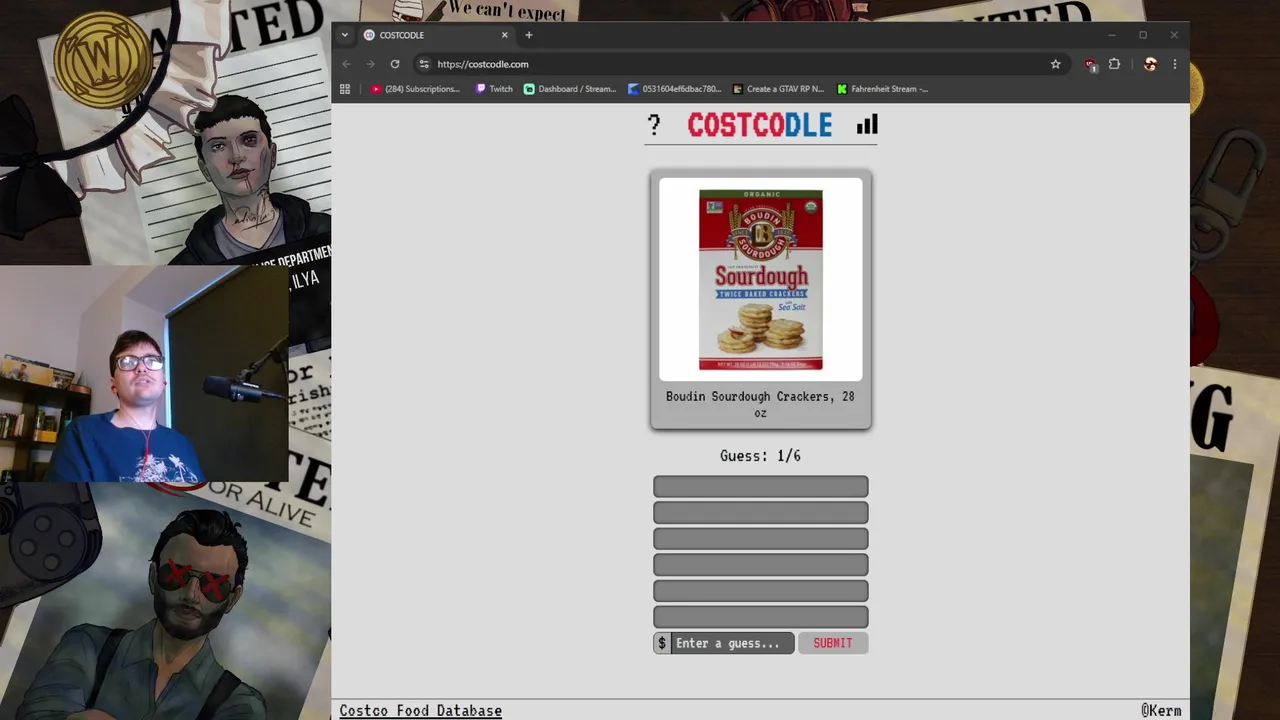The height and width of the screenshot is (720, 1280).
Task: Open the Costco Food Database link
Action: pyautogui.click(x=420, y=711)
